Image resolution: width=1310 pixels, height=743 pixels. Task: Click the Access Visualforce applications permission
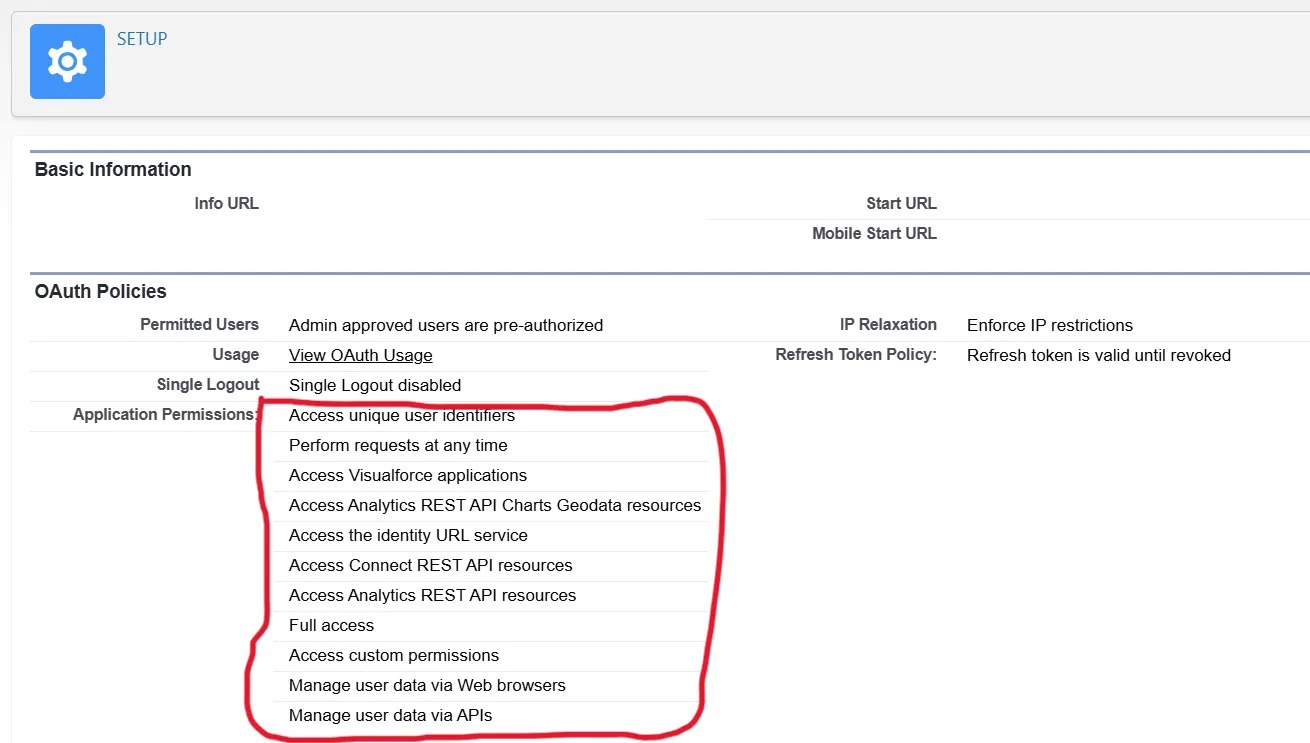pos(407,475)
